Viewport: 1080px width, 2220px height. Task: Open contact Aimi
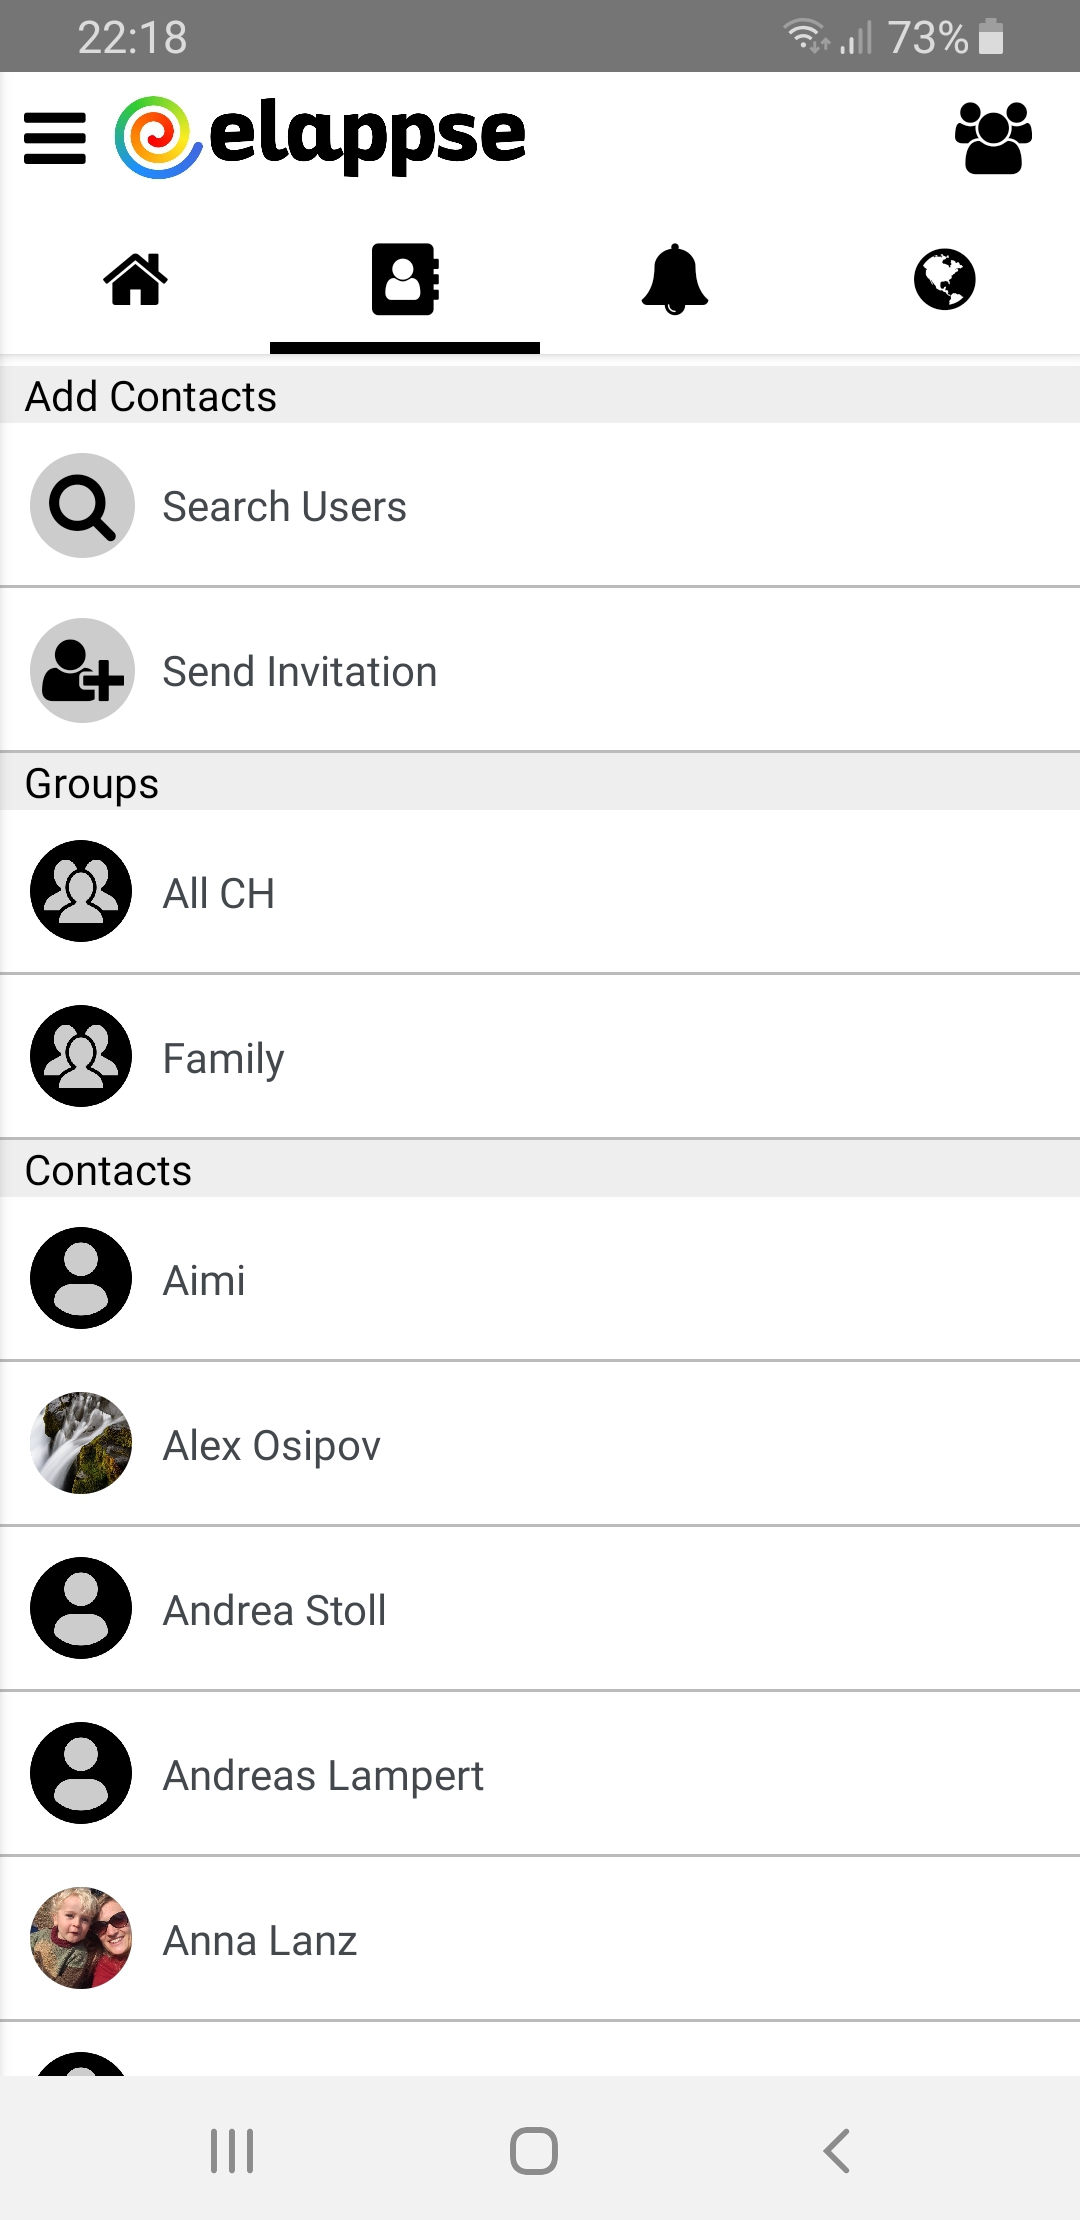(204, 1280)
